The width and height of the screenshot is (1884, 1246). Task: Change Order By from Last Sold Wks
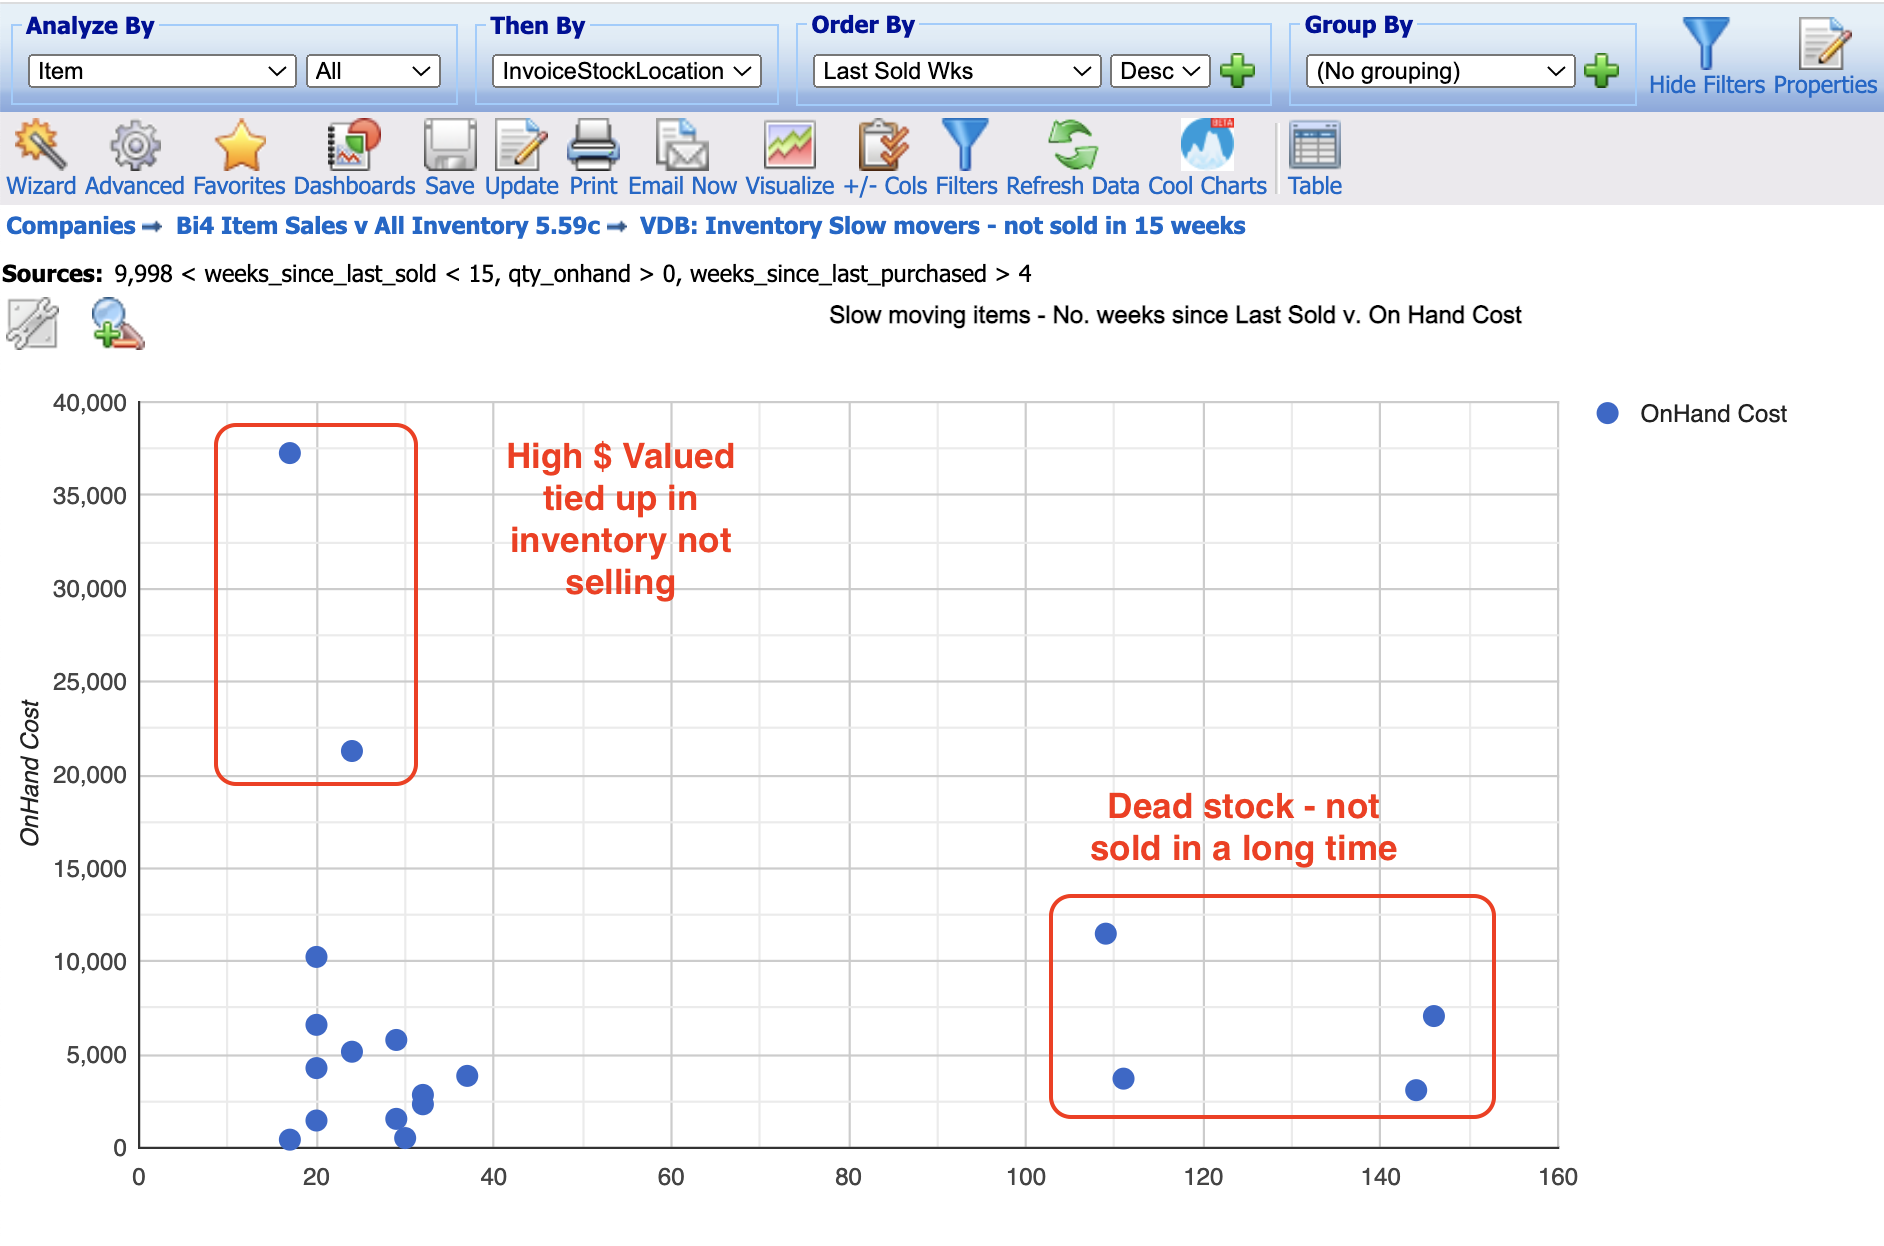point(954,70)
